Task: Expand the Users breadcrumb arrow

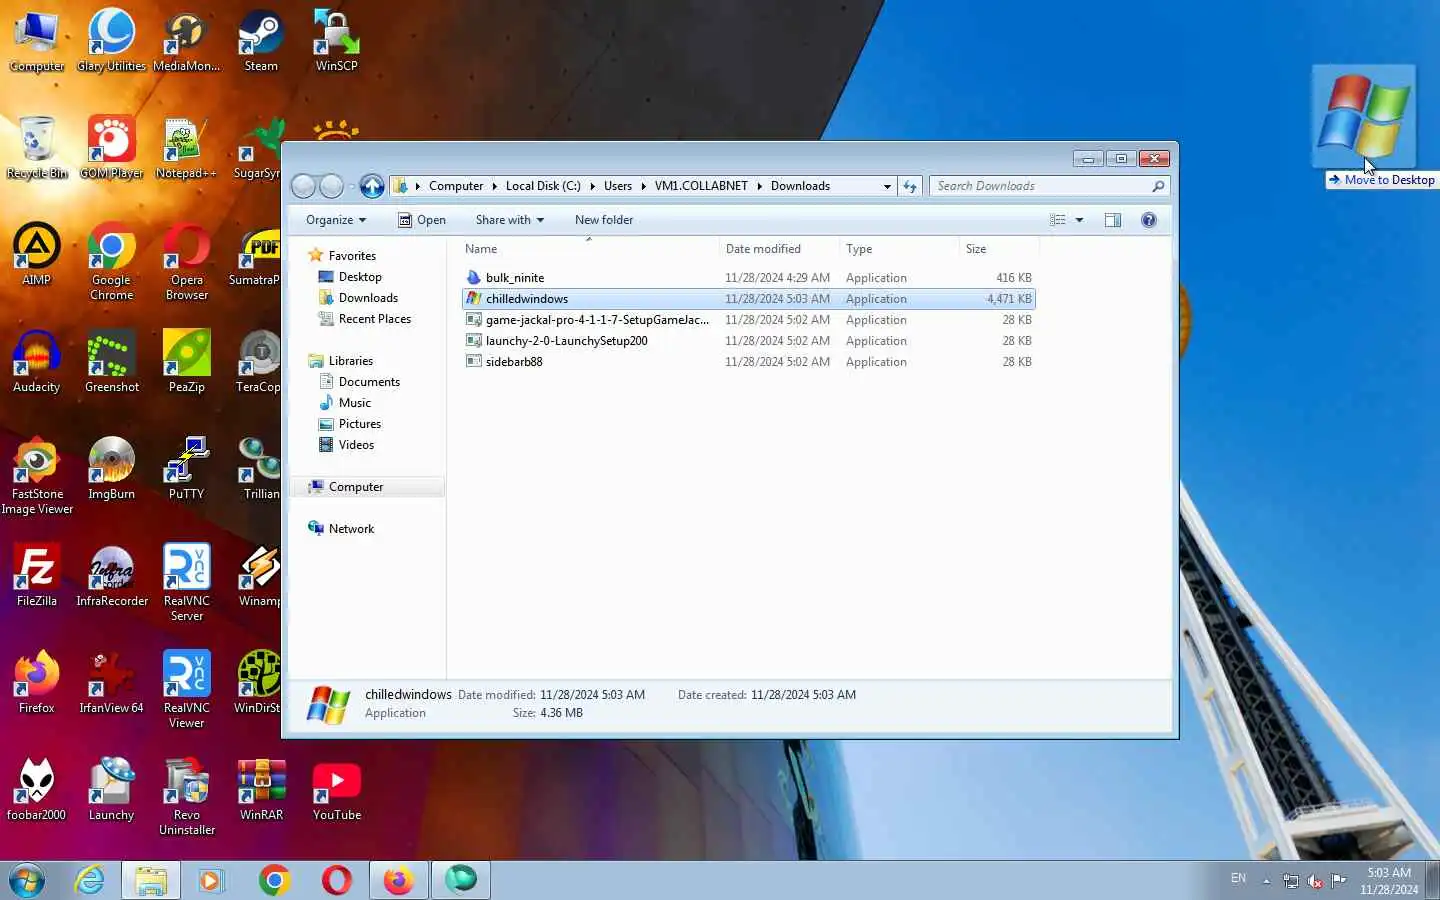Action: [643, 186]
